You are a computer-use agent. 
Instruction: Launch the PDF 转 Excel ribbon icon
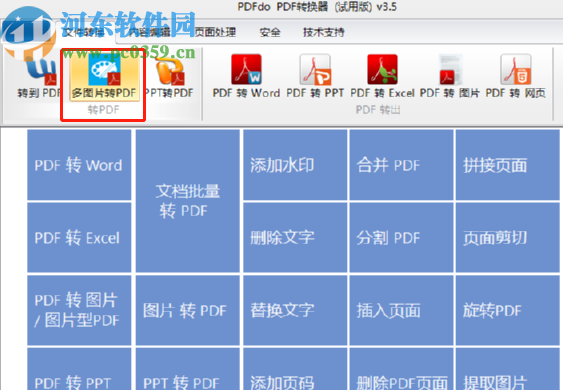382,76
